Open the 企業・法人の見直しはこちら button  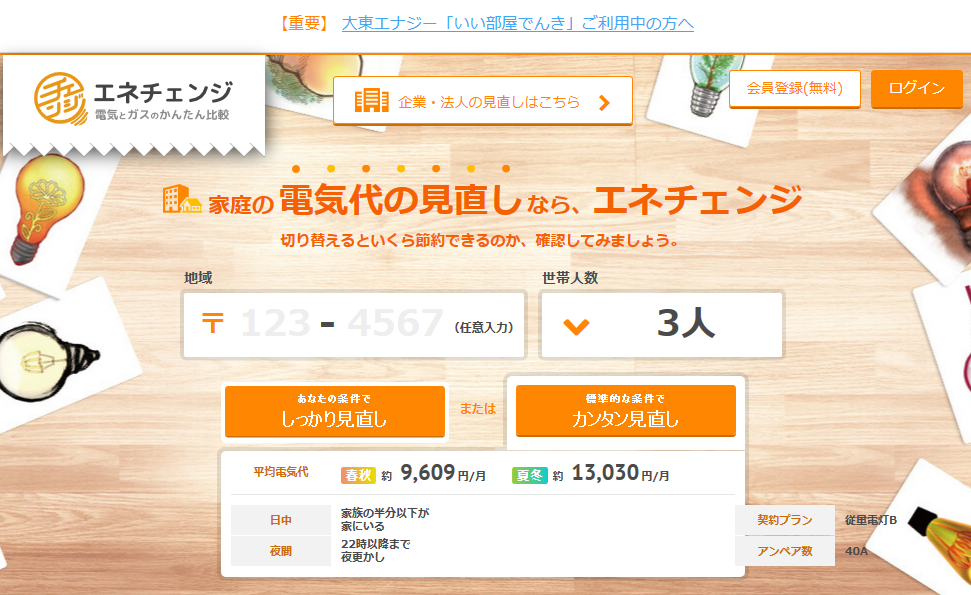482,101
